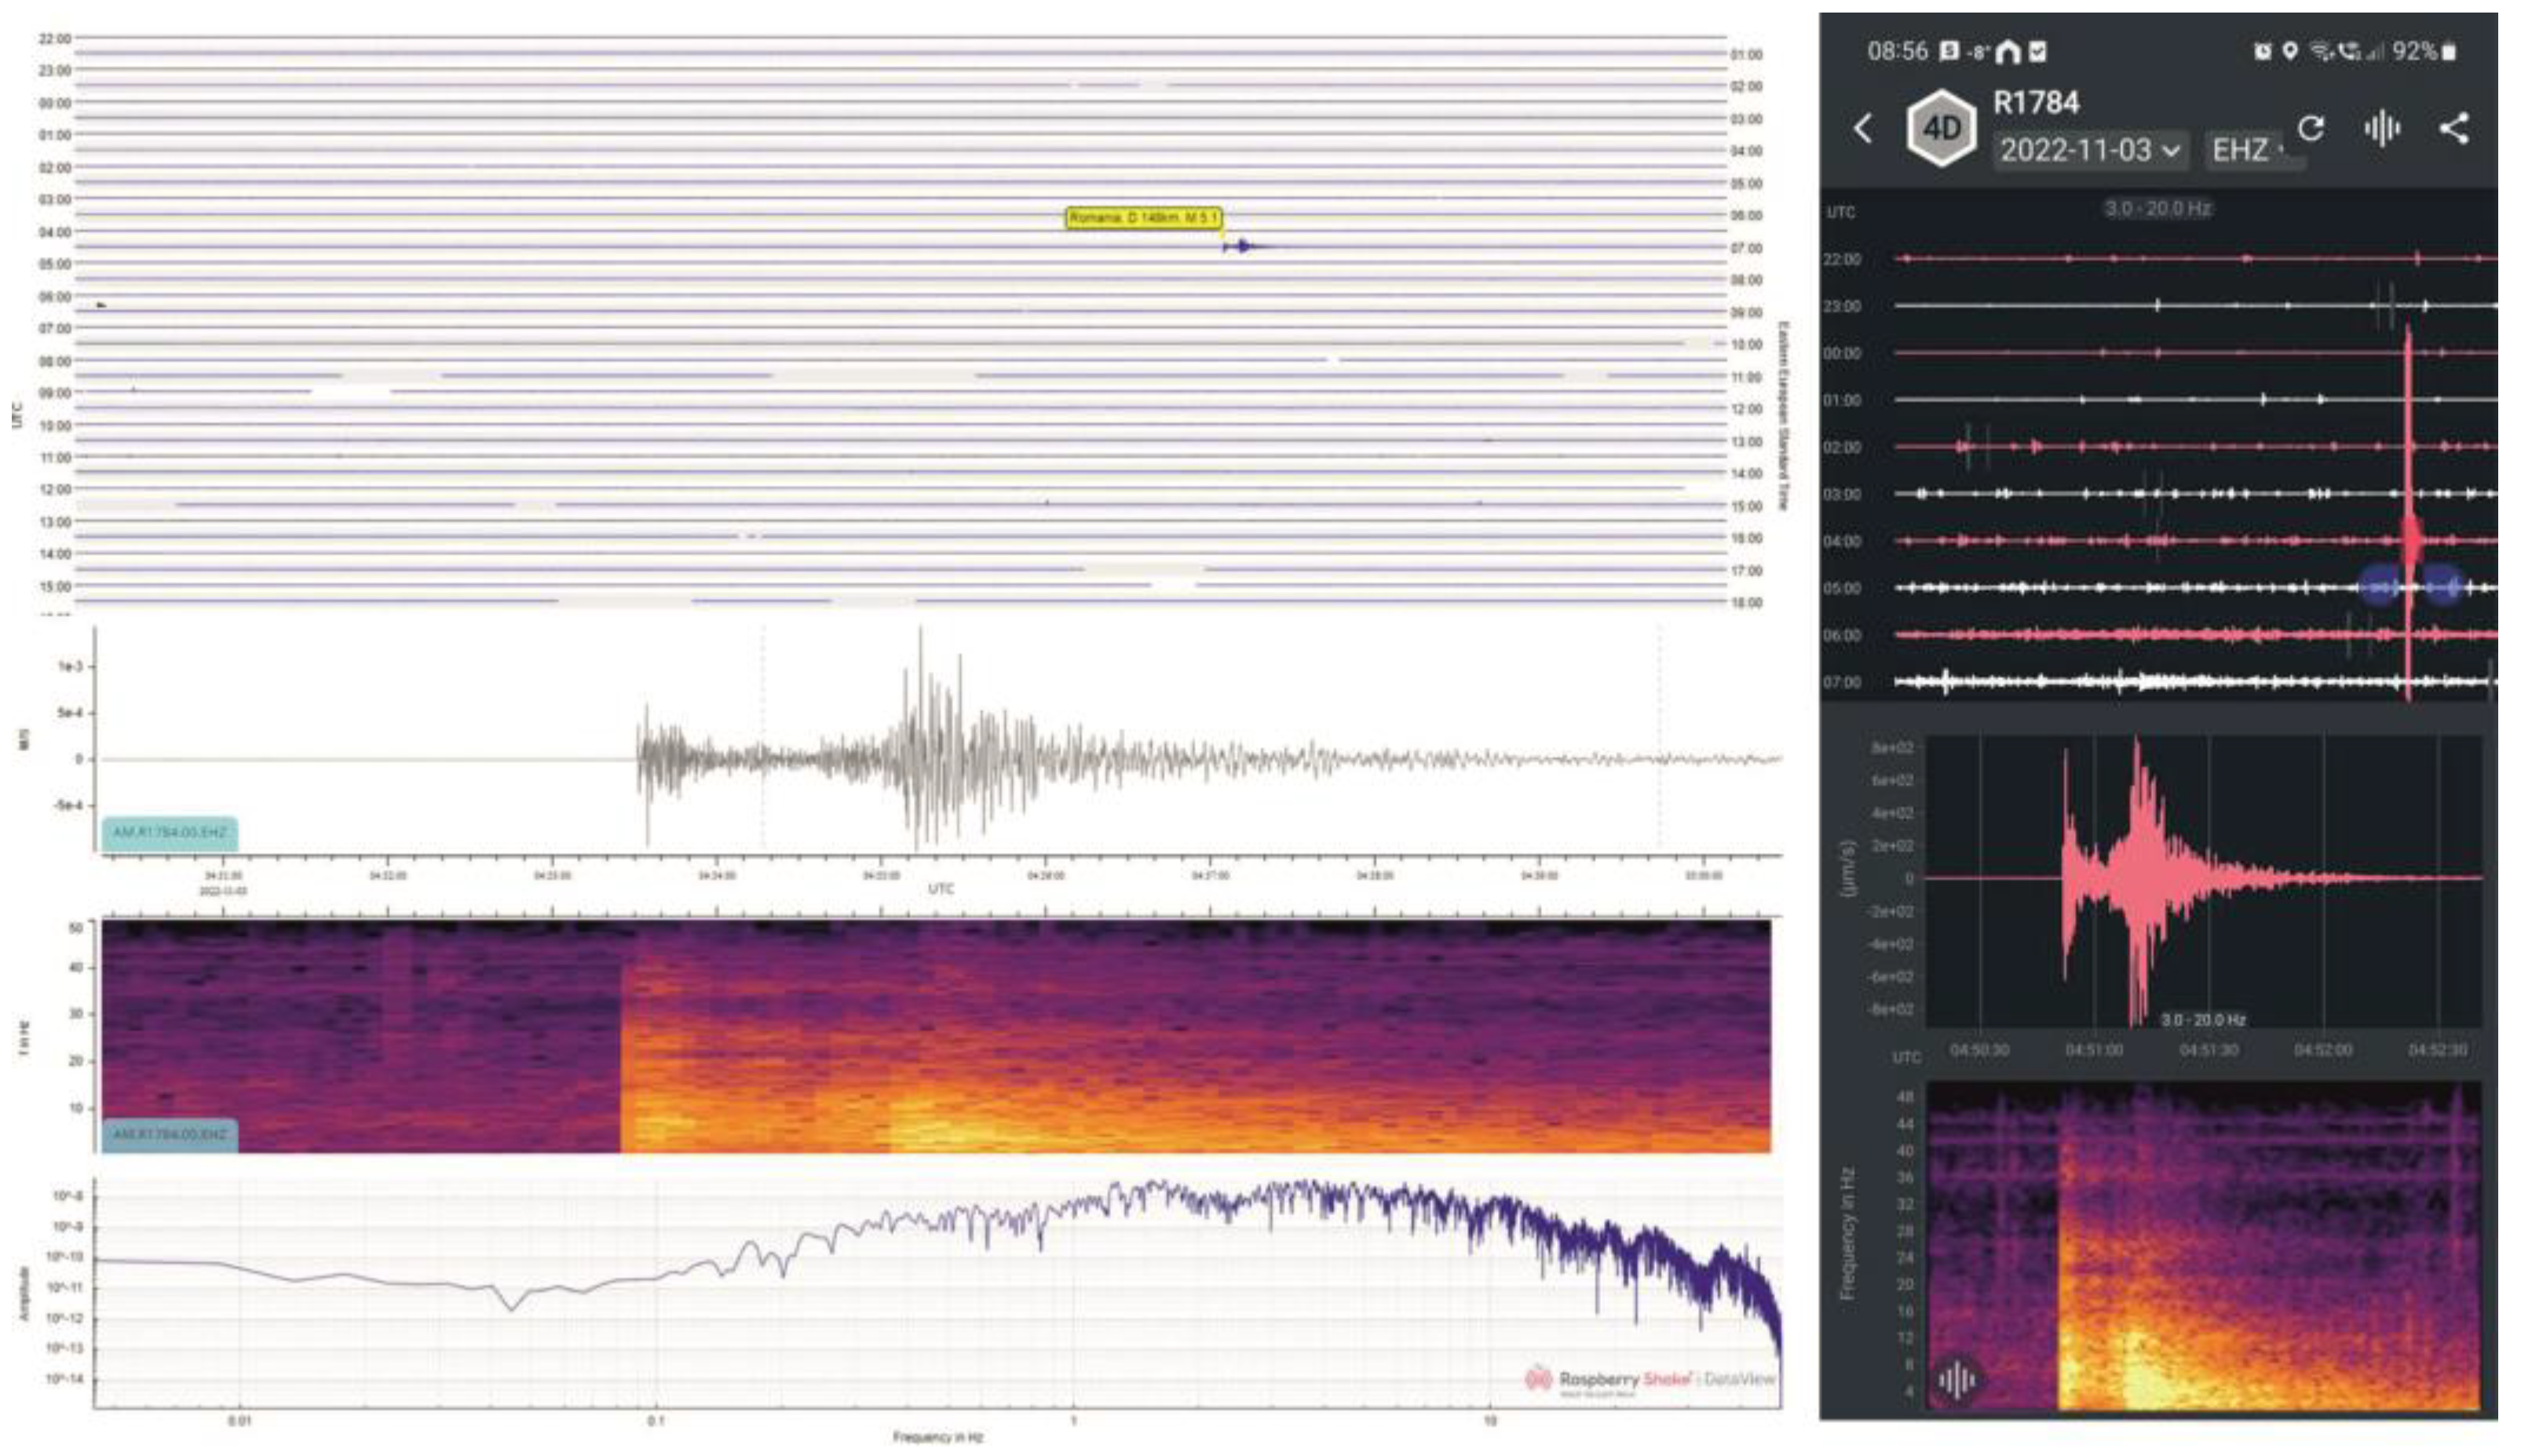This screenshot has height=1456, width=2521.
Task: Tap the home icon in status bar
Action: 2008,51
